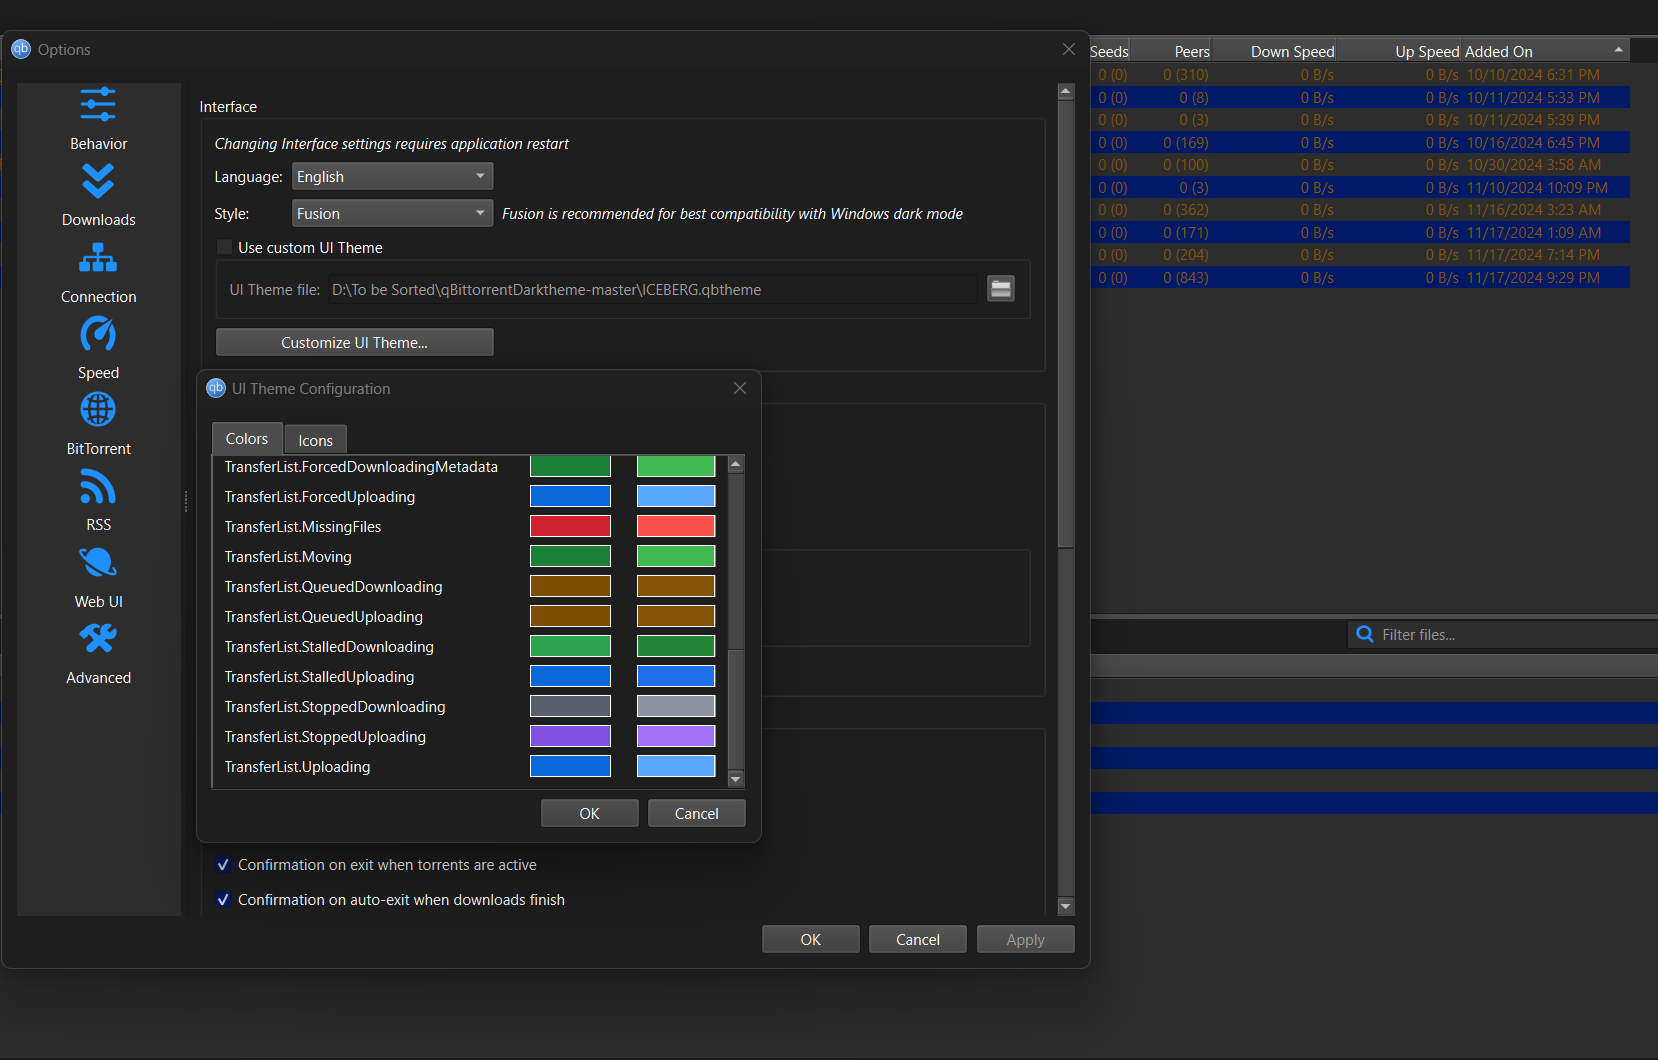Cancel the UI Theme Configuration dialog
The image size is (1658, 1060).
coord(697,813)
